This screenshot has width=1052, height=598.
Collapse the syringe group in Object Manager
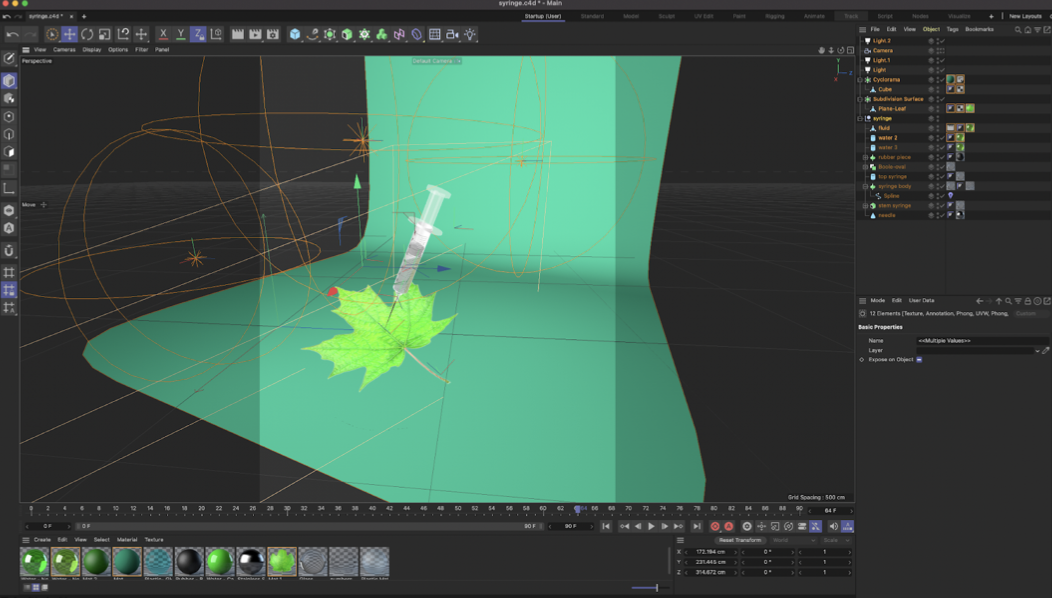pos(860,118)
